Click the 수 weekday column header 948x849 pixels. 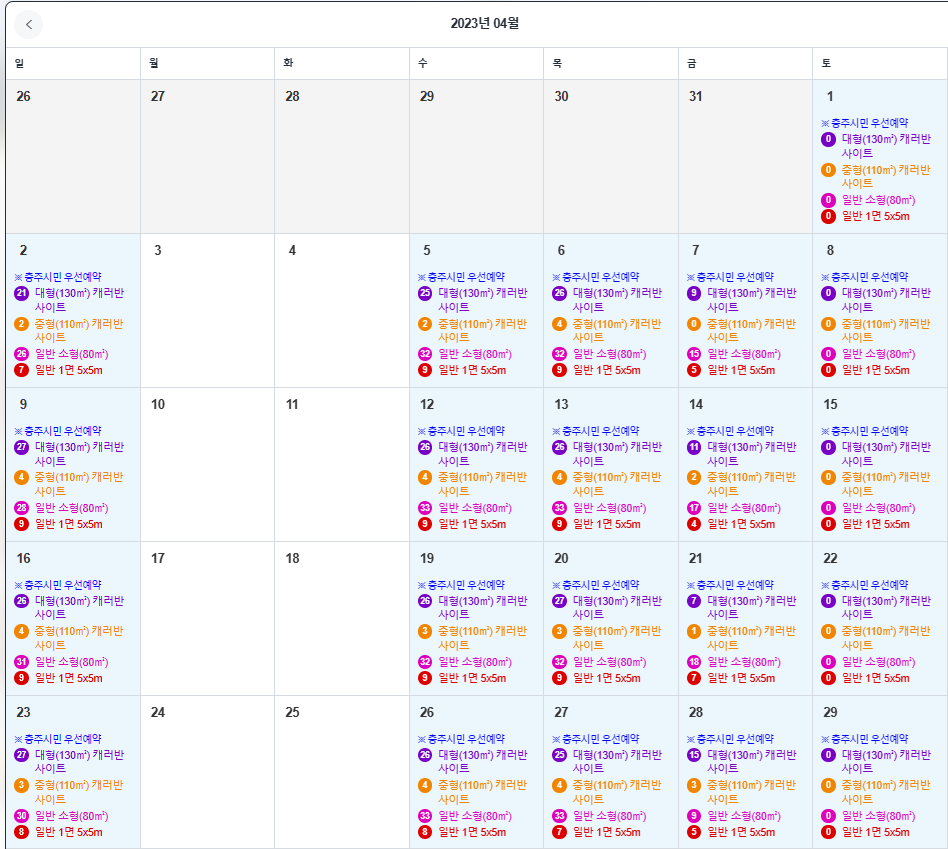pos(476,63)
